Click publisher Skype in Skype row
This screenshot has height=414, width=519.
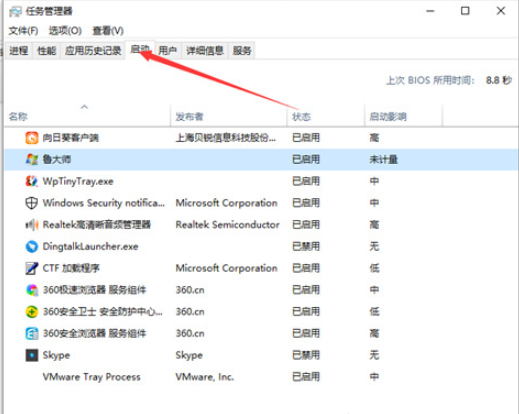click(x=189, y=355)
